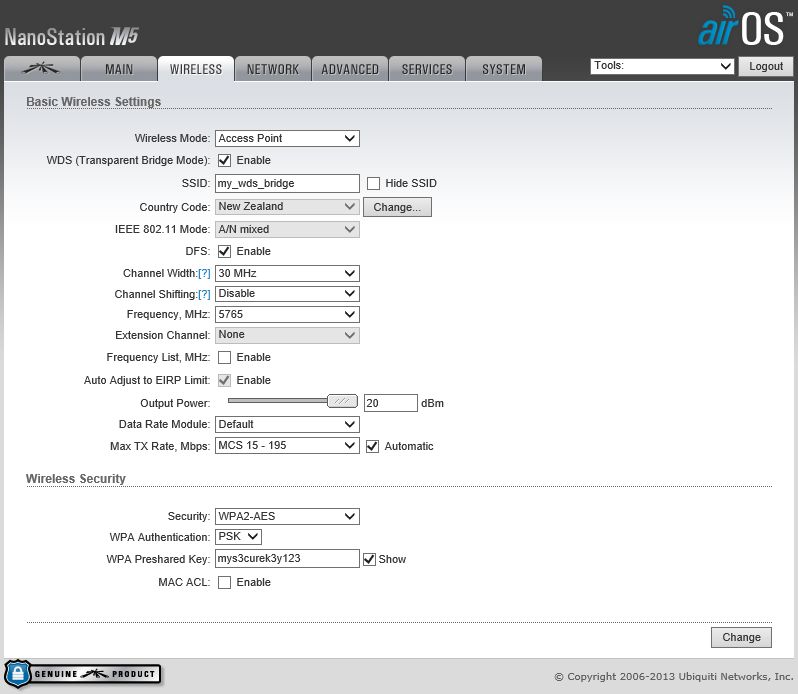Viewport: 798px width, 694px height.
Task: Enable the Frequency List checkbox
Action: 224,357
